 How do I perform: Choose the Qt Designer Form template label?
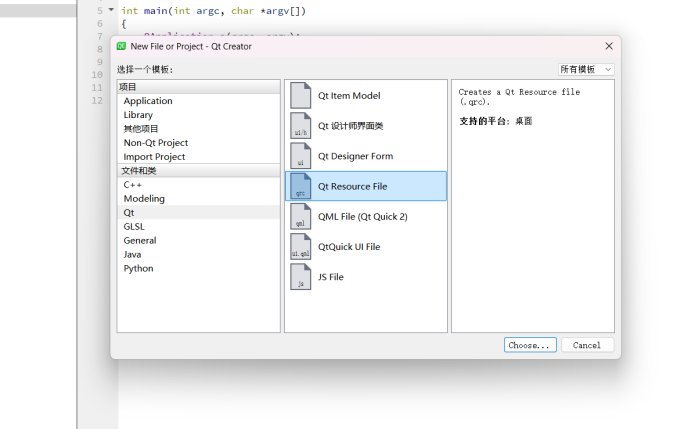[355, 156]
